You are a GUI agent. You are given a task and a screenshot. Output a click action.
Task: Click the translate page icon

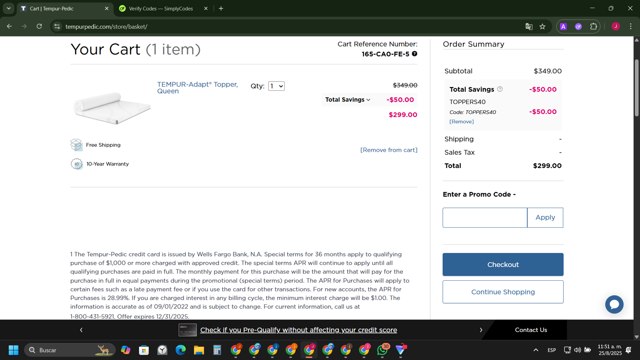click(529, 27)
